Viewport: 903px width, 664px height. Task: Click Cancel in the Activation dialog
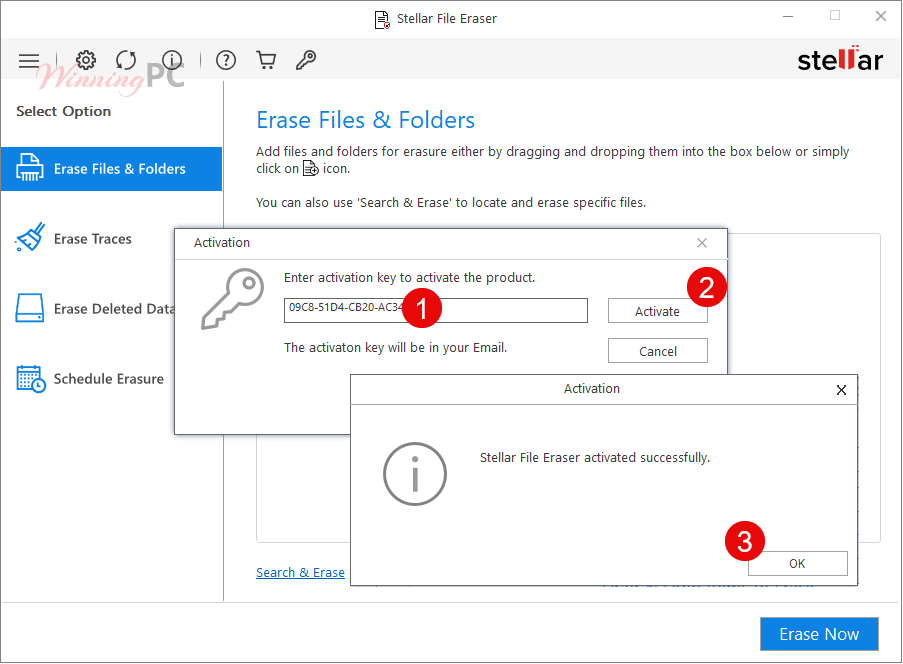[658, 351]
